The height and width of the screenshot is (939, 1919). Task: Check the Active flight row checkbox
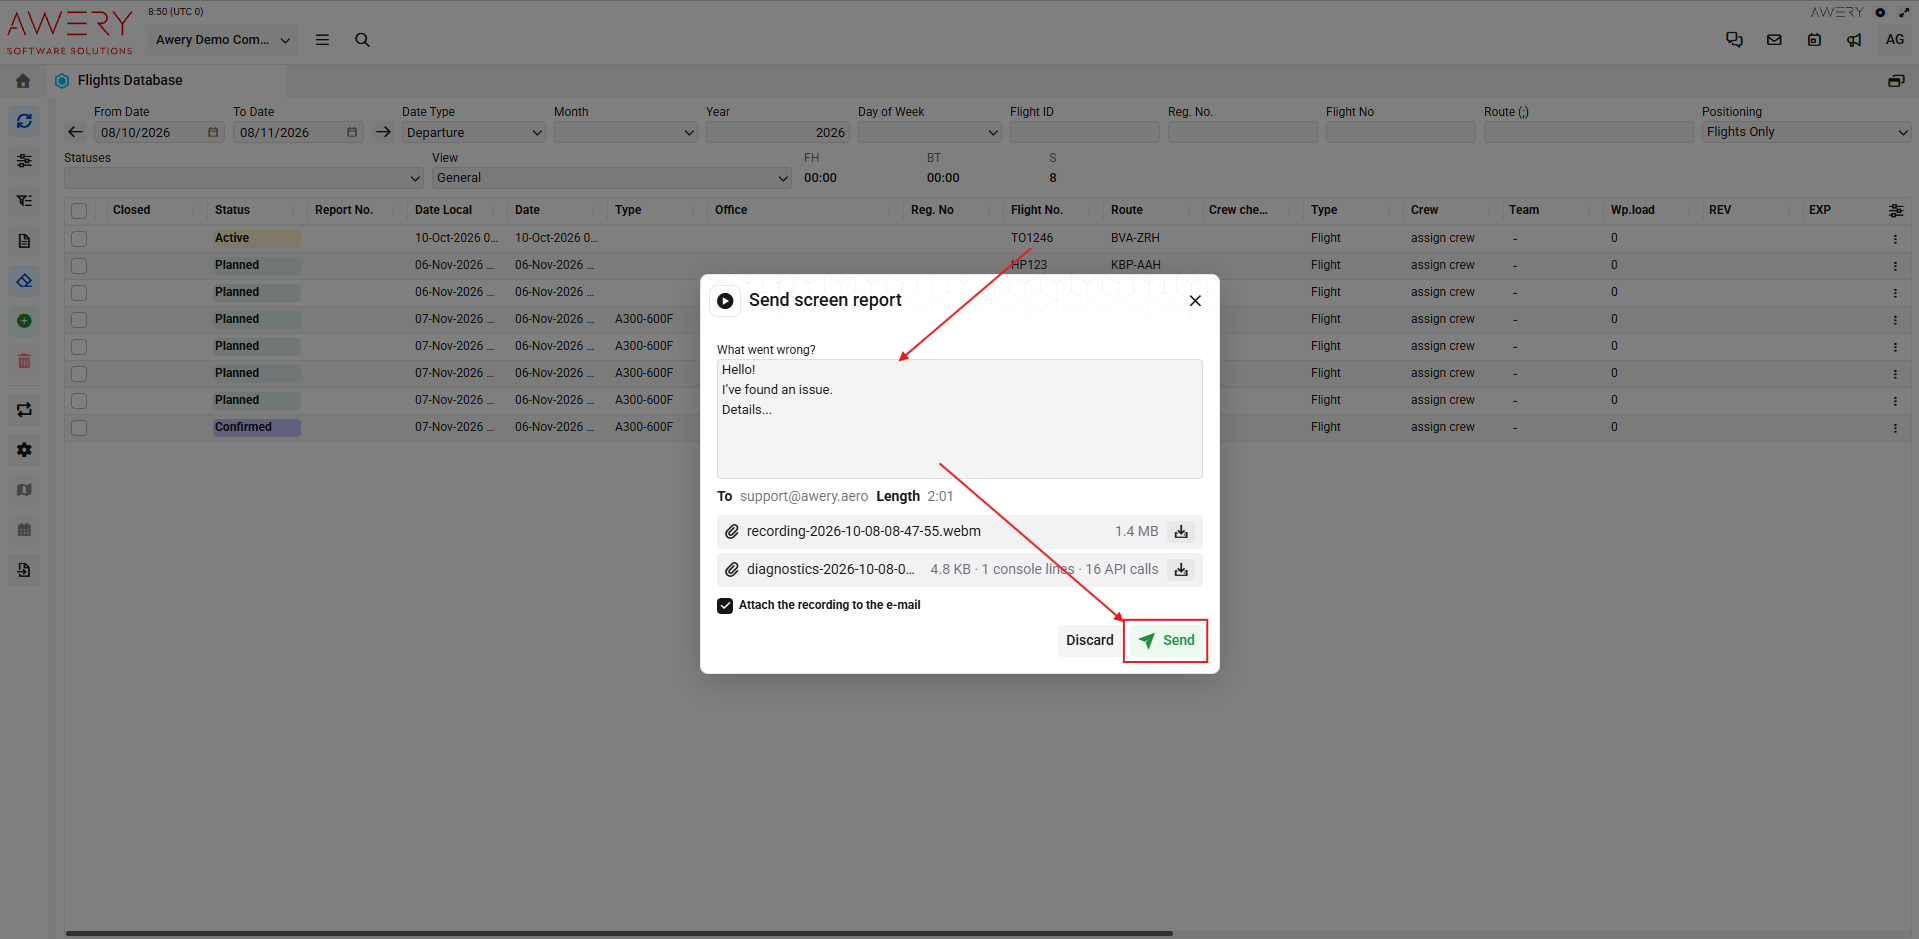pos(79,239)
